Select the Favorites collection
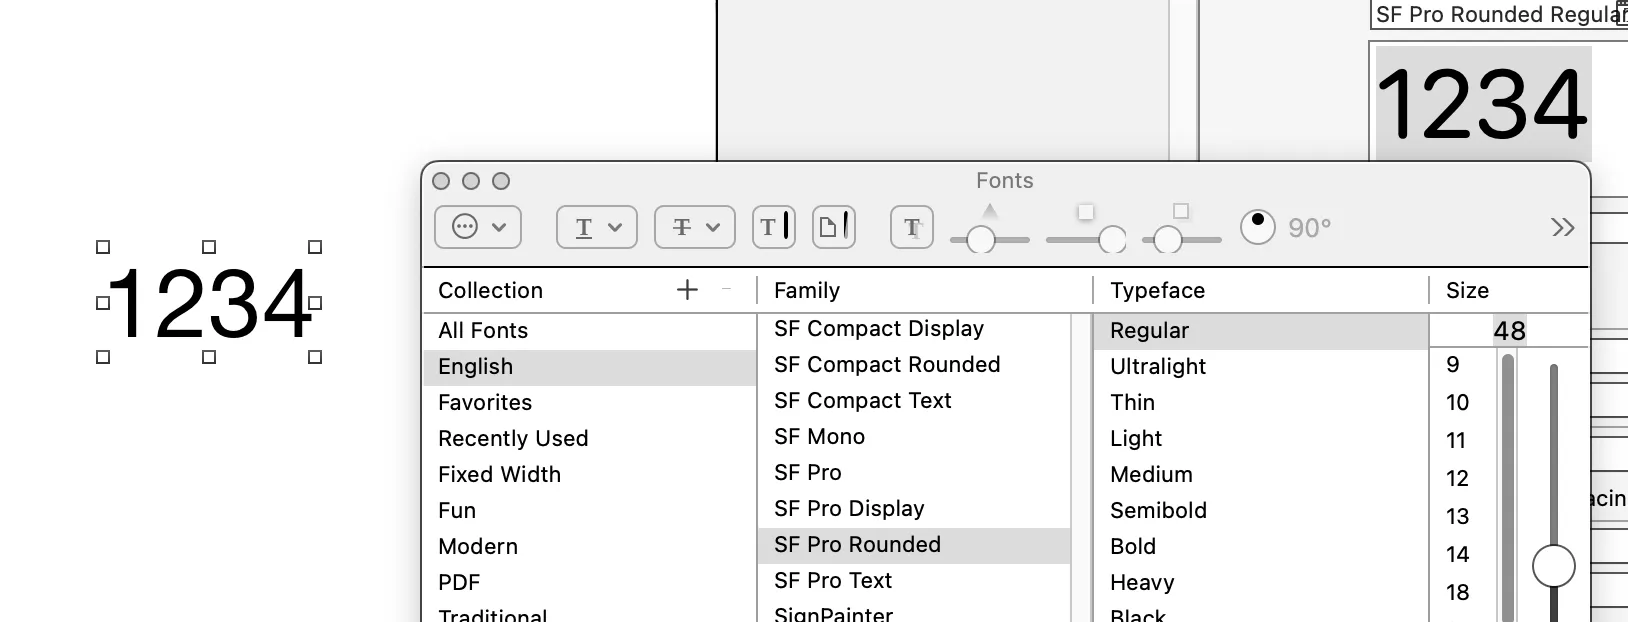This screenshot has width=1628, height=622. 590,402
